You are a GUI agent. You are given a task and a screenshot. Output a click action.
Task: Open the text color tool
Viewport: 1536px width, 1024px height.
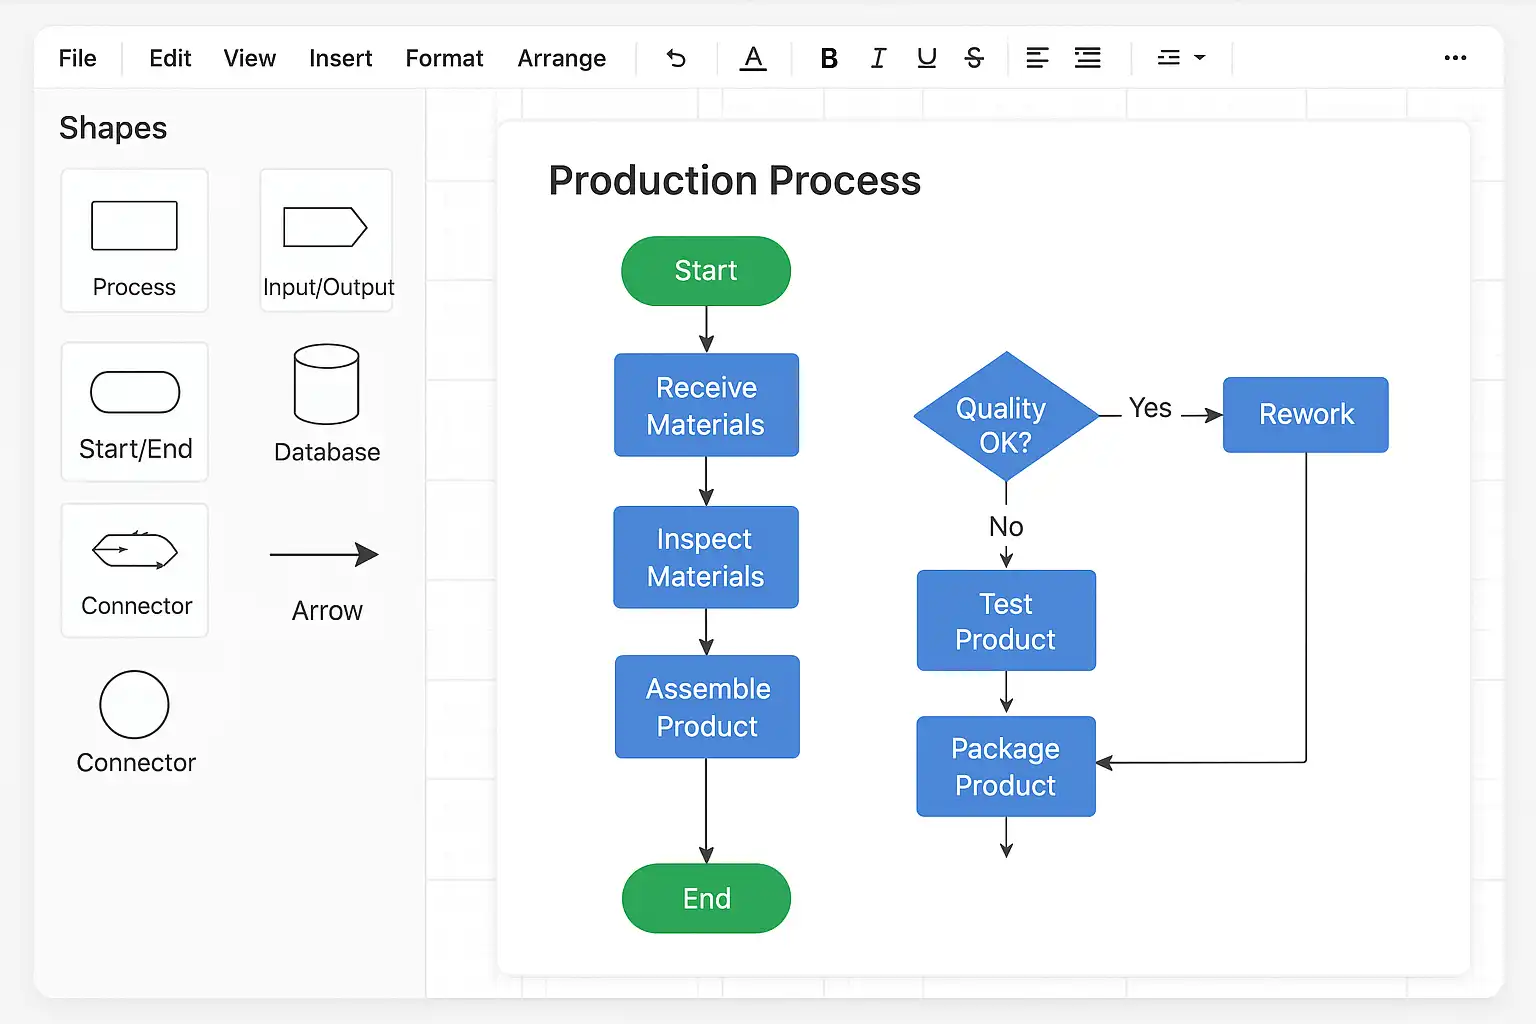tap(753, 59)
